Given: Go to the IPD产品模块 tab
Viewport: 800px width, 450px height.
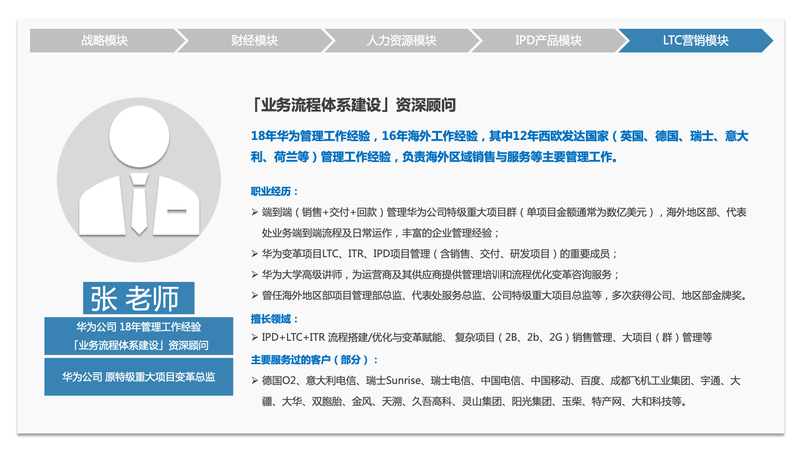Looking at the screenshot, I should [547, 41].
